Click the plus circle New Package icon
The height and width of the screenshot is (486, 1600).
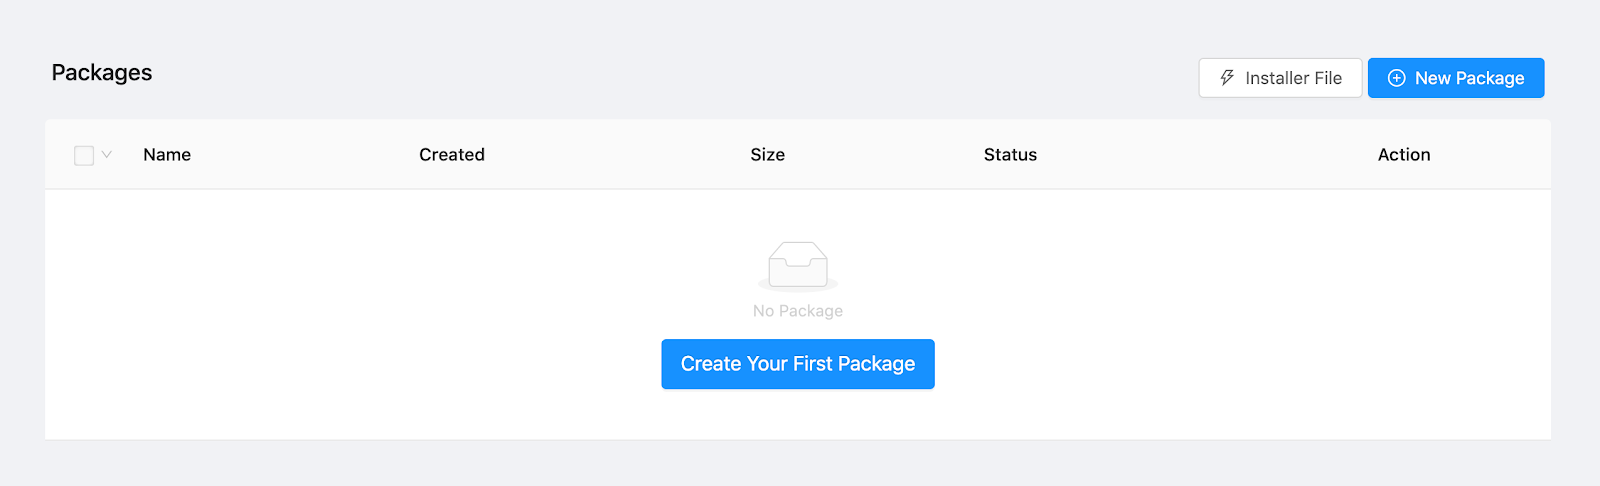click(x=1397, y=78)
